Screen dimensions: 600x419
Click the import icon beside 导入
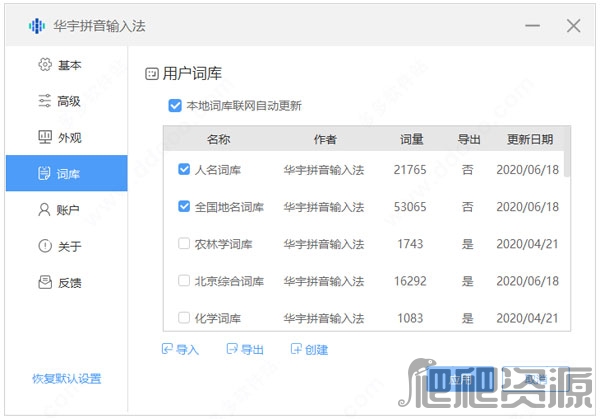click(167, 349)
